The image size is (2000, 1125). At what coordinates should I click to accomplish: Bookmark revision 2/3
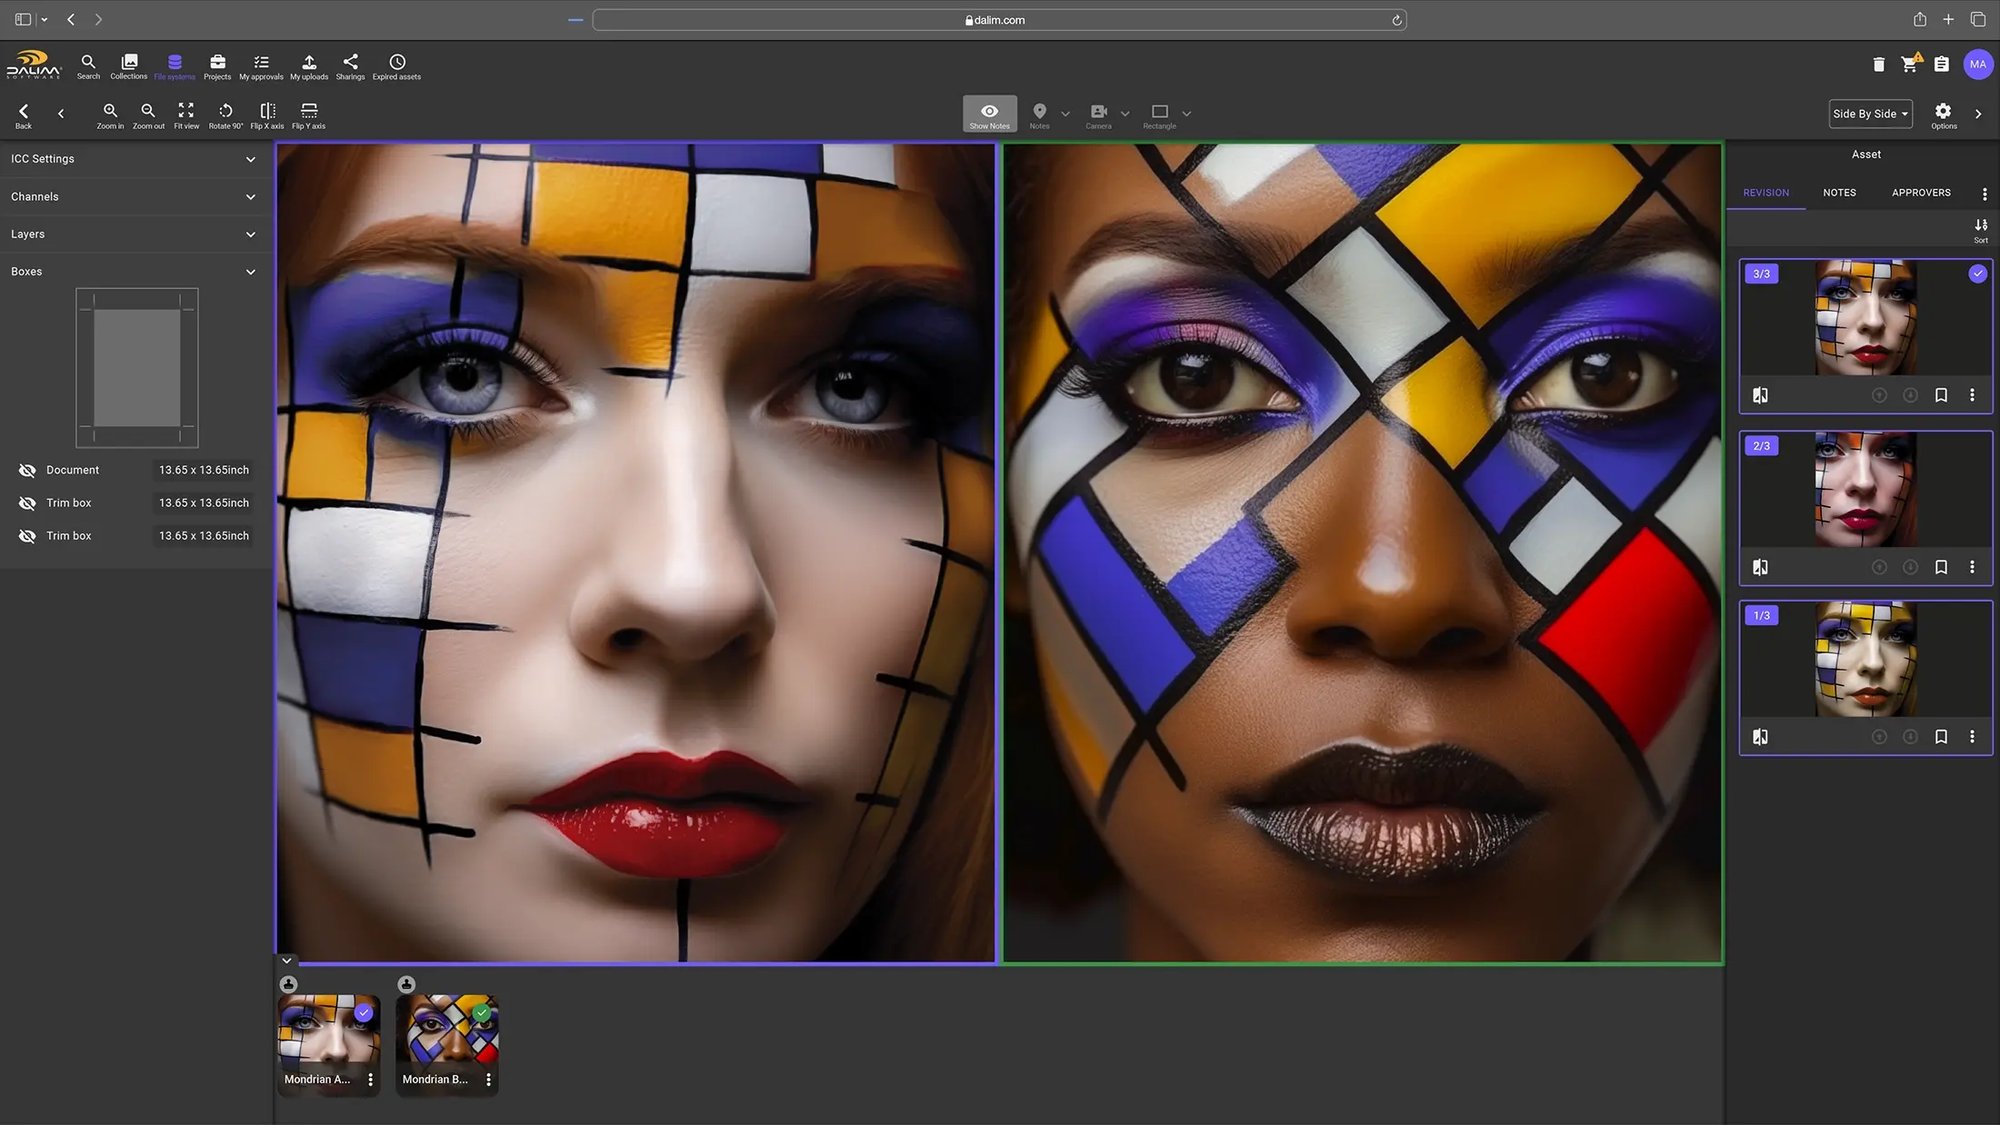[1941, 567]
